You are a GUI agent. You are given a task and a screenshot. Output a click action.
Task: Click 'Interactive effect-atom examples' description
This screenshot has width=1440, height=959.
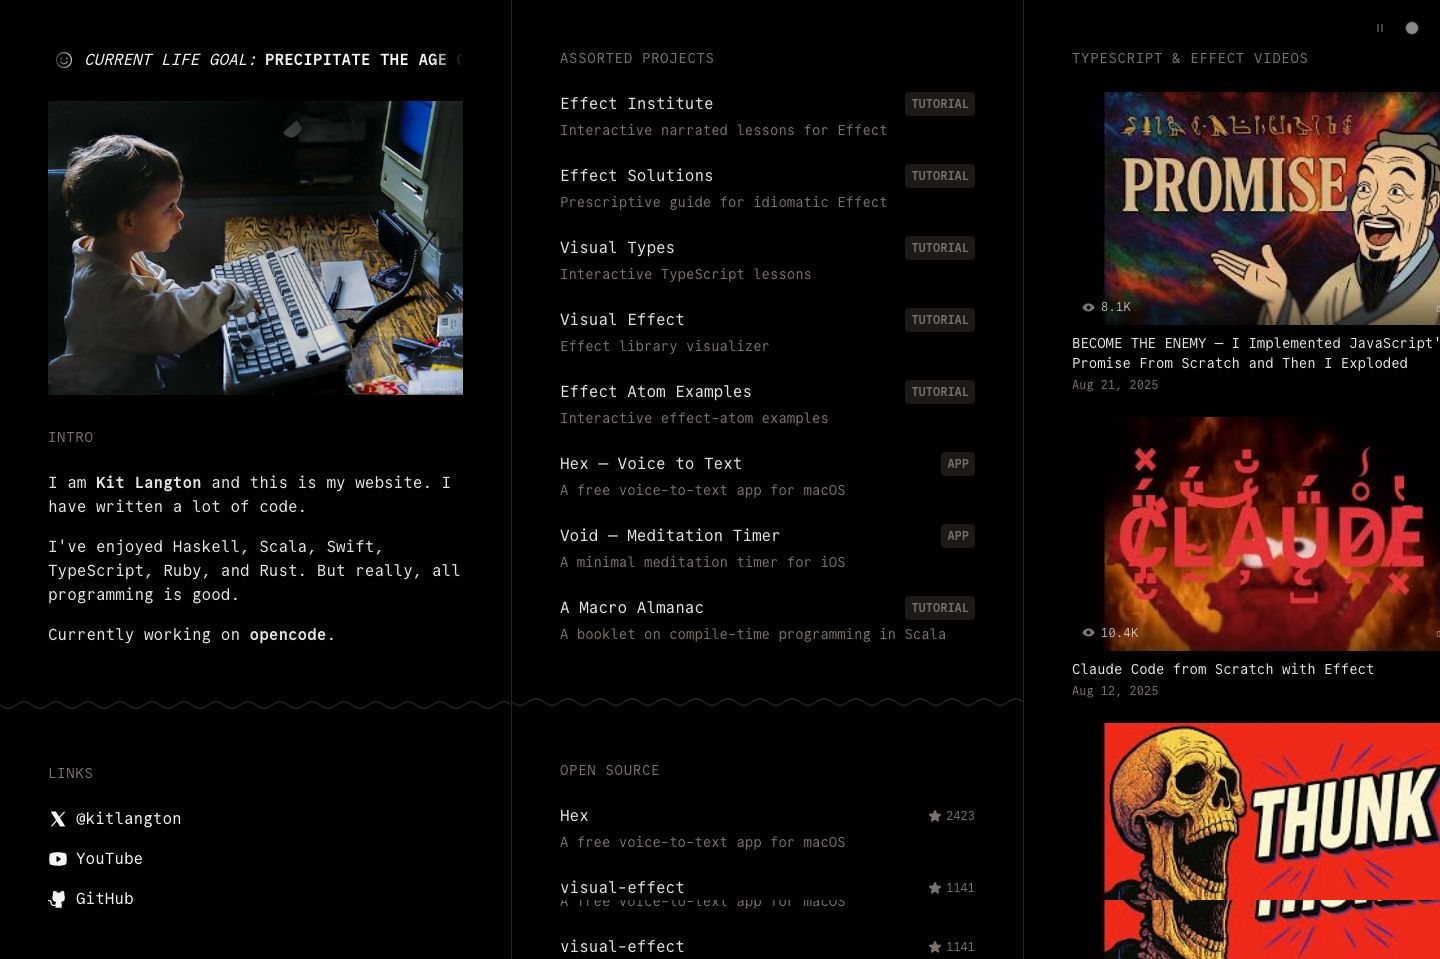coord(694,418)
